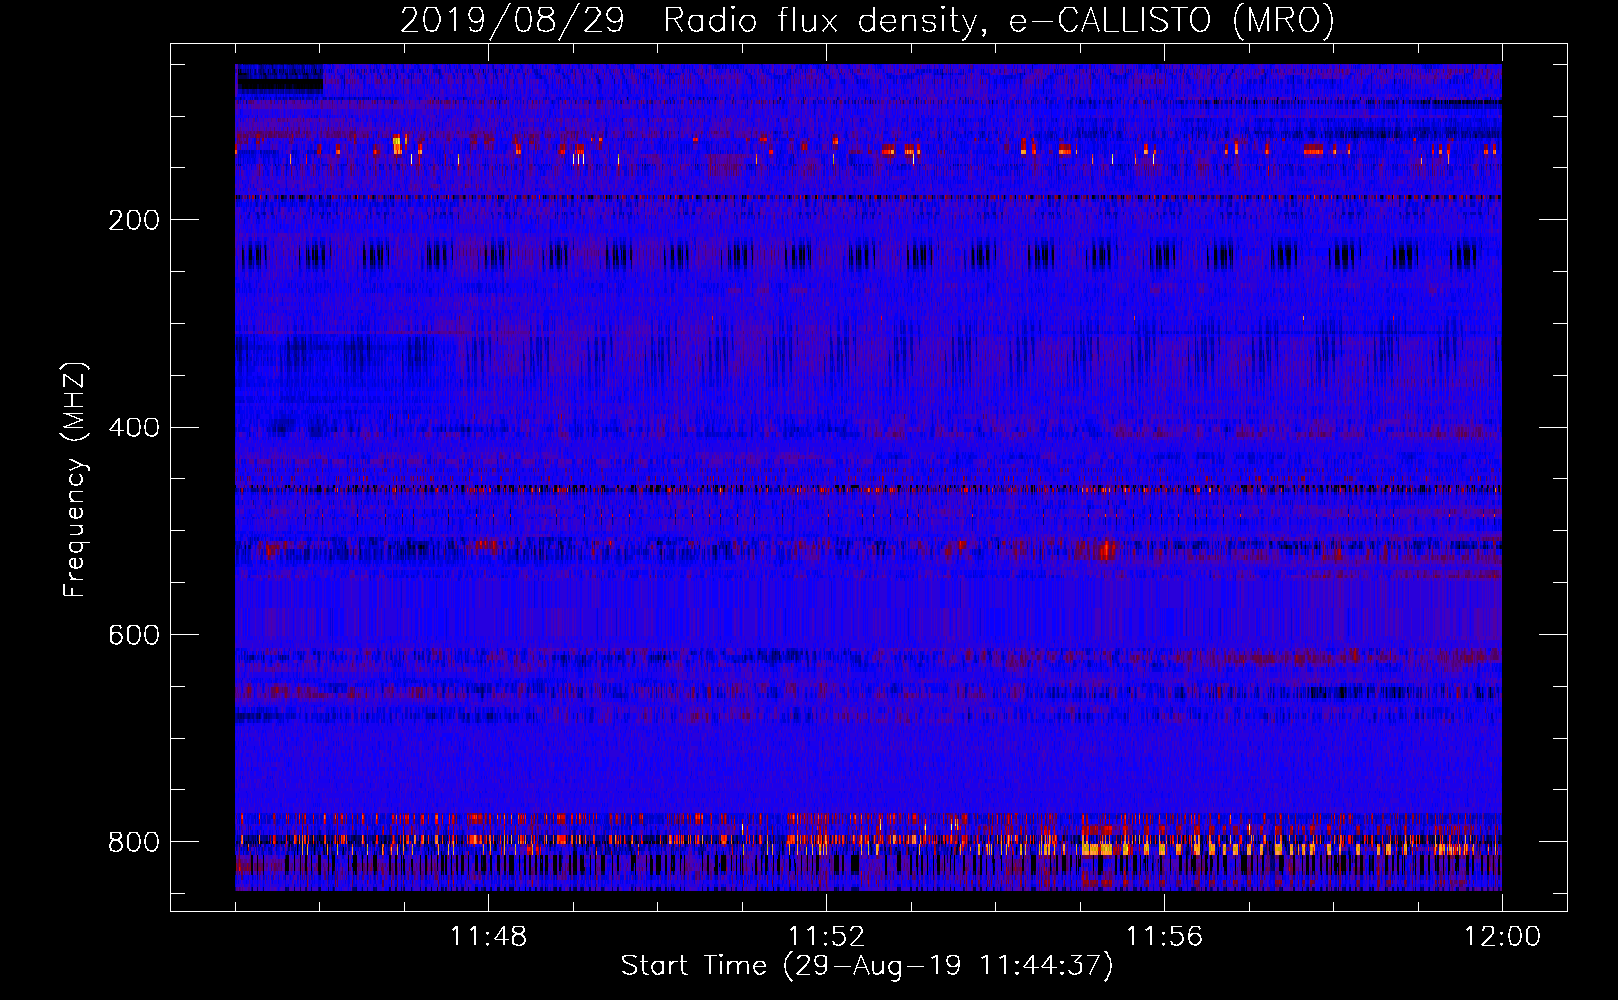Click the 11:56 time tick label
Screen dimensions: 1618x1000
pyautogui.click(x=1164, y=937)
